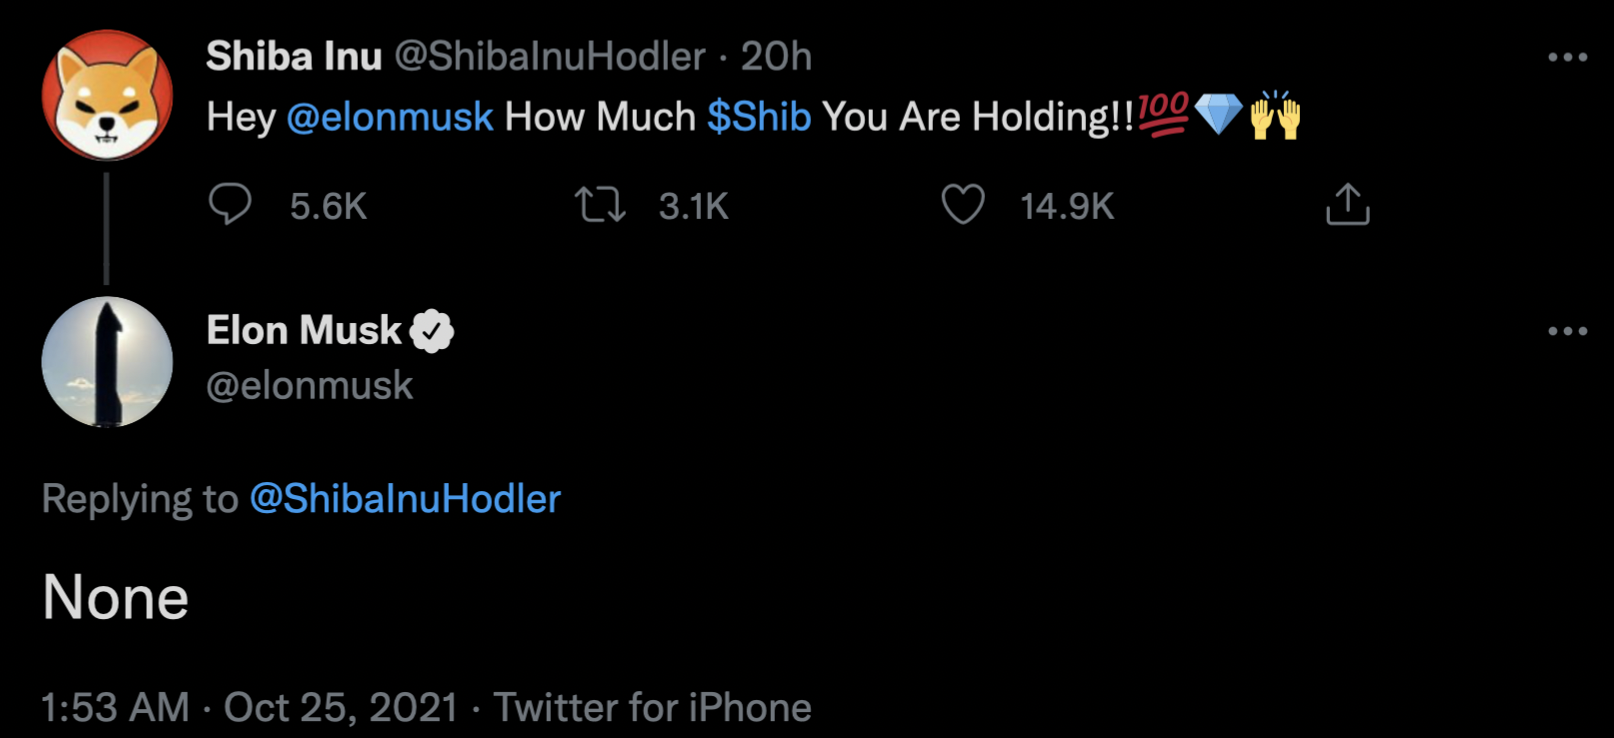
Task: Click the $Shib cashtag link
Action: 759,117
